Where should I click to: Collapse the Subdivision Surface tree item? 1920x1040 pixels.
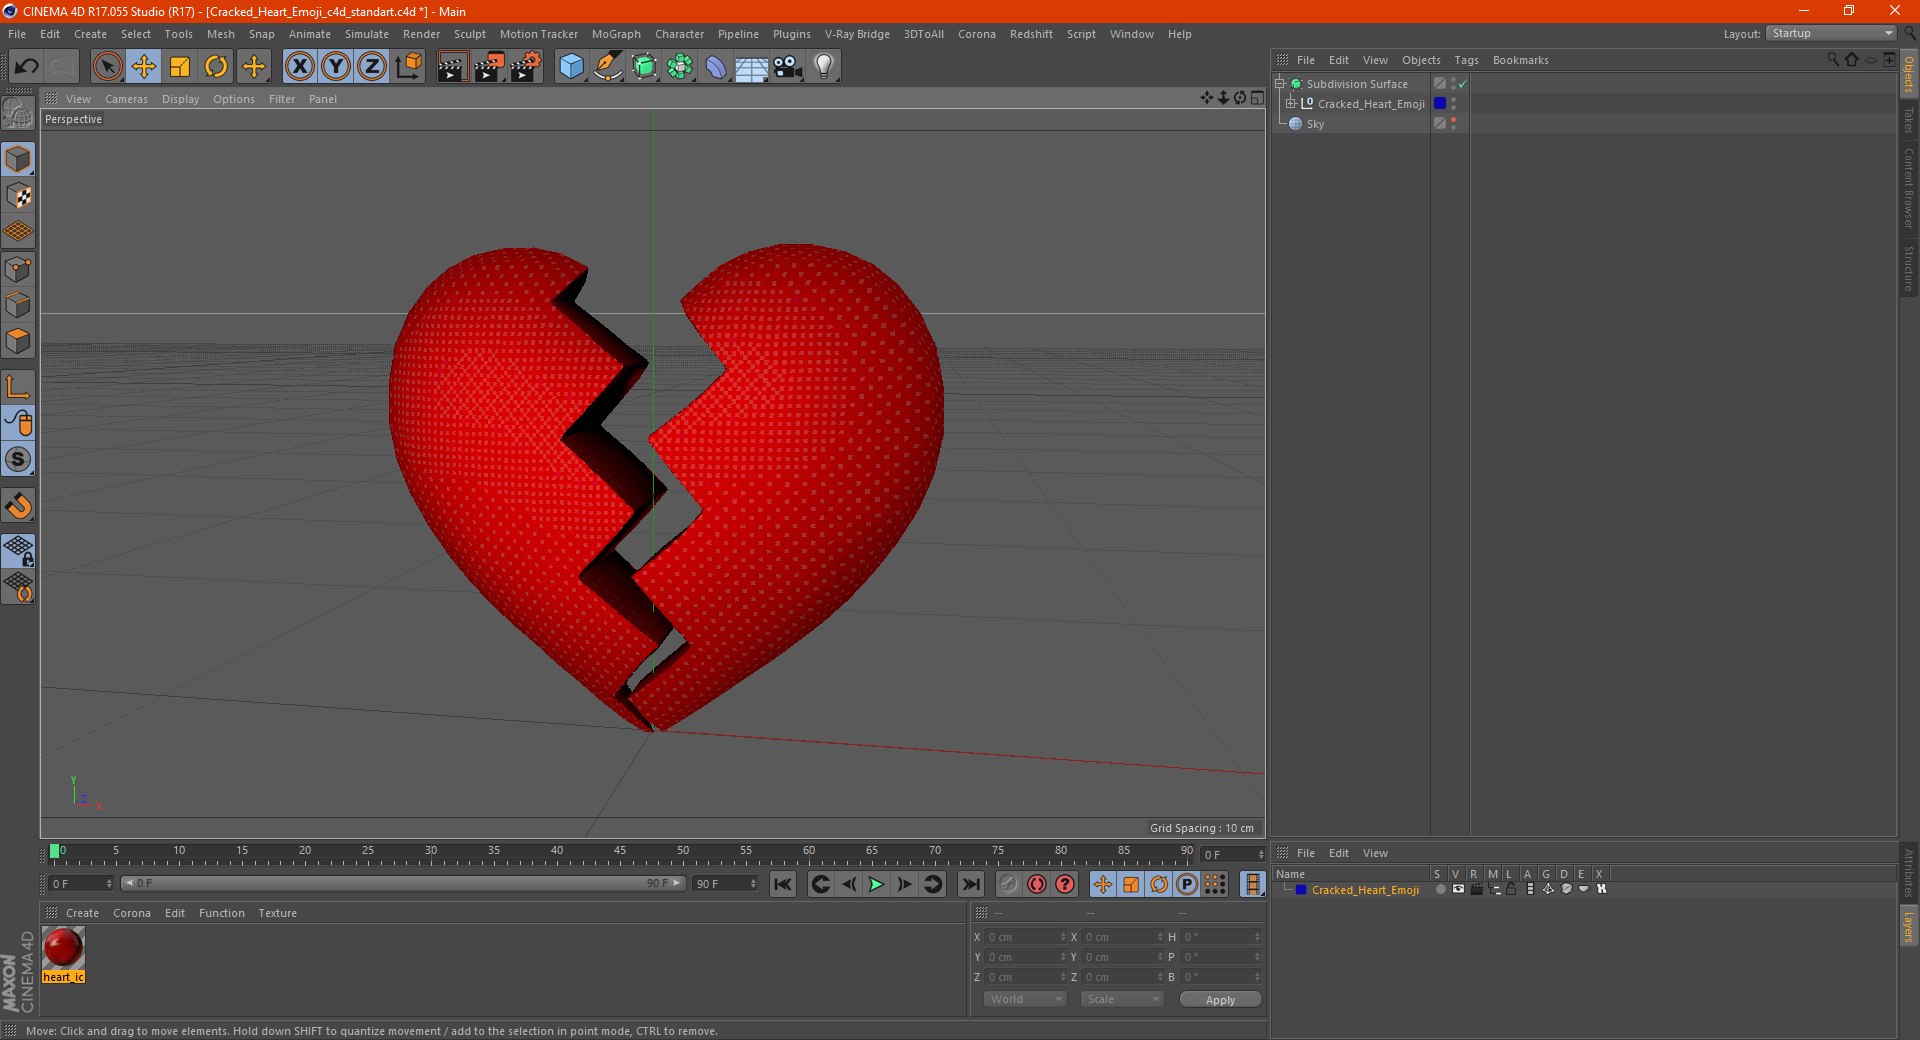(1279, 84)
